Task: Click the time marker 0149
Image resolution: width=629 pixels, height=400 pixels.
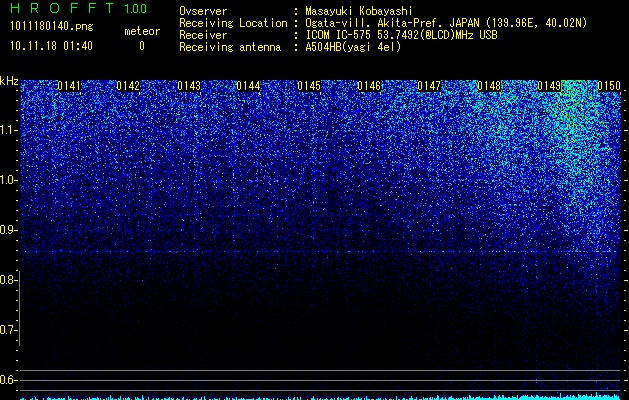Action: [549, 86]
